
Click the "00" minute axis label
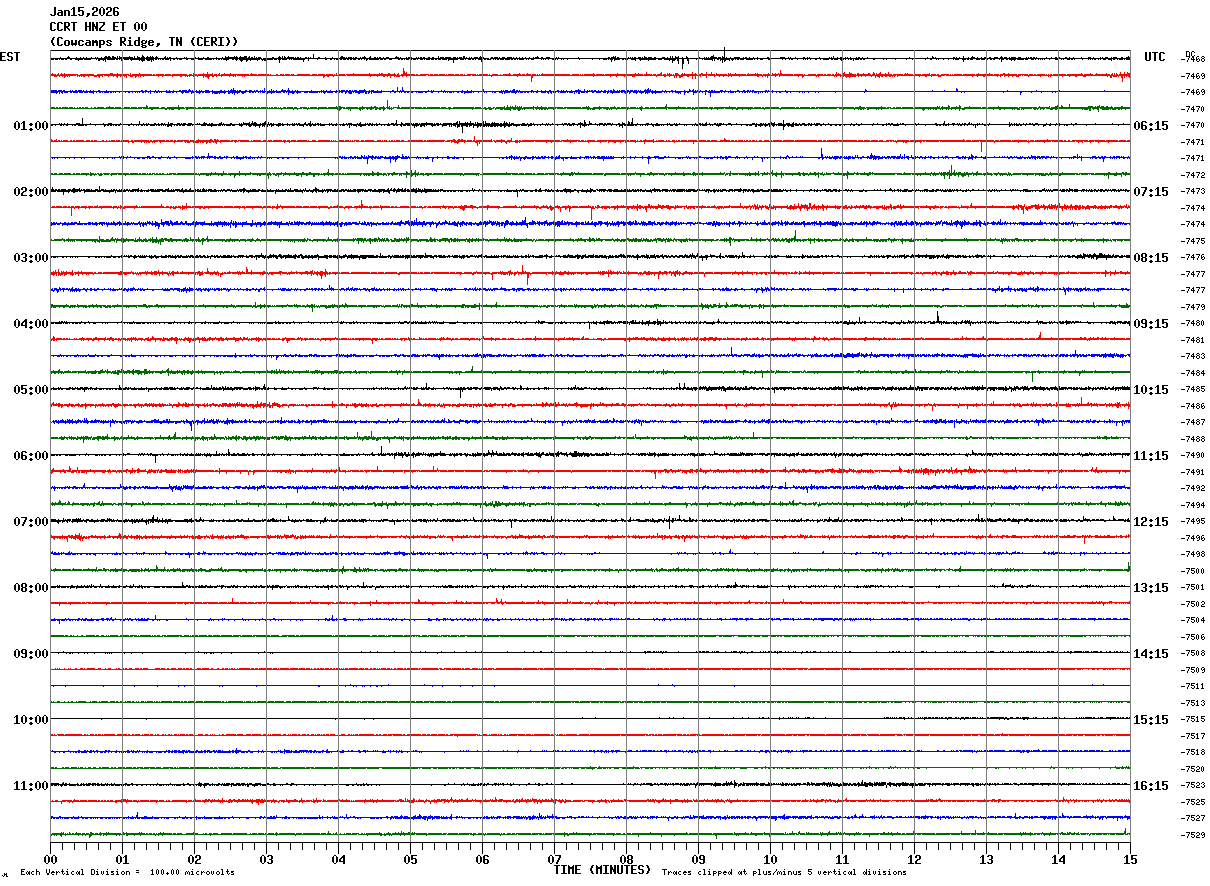click(x=50, y=860)
